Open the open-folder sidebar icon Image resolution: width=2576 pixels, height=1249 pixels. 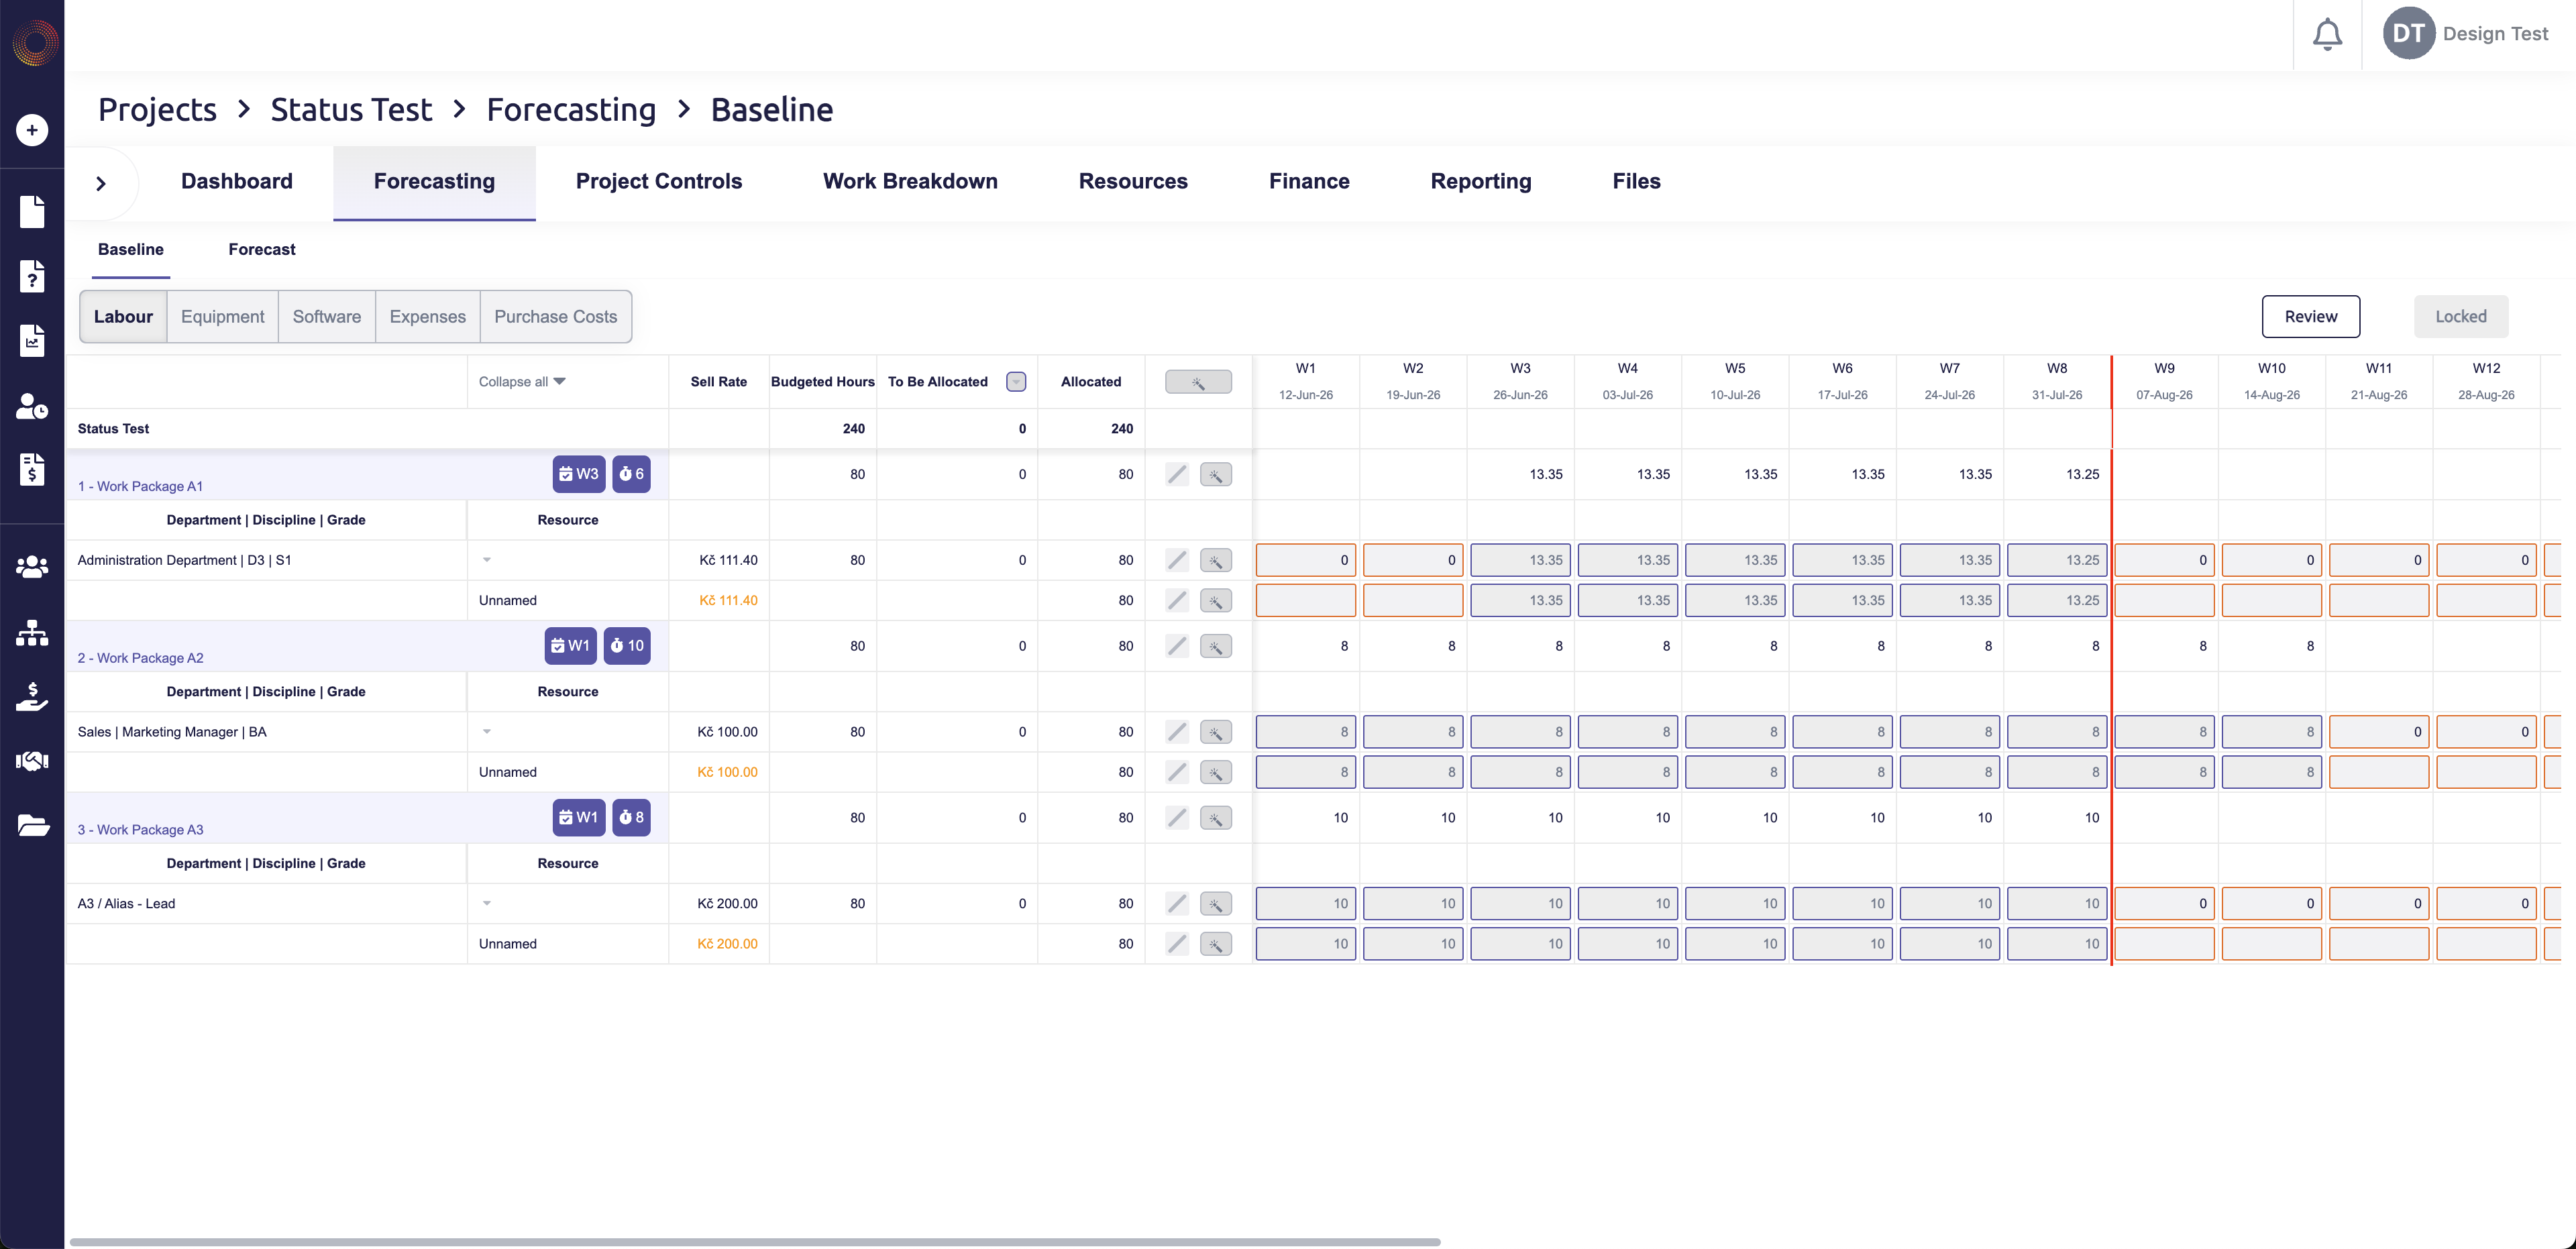32,825
